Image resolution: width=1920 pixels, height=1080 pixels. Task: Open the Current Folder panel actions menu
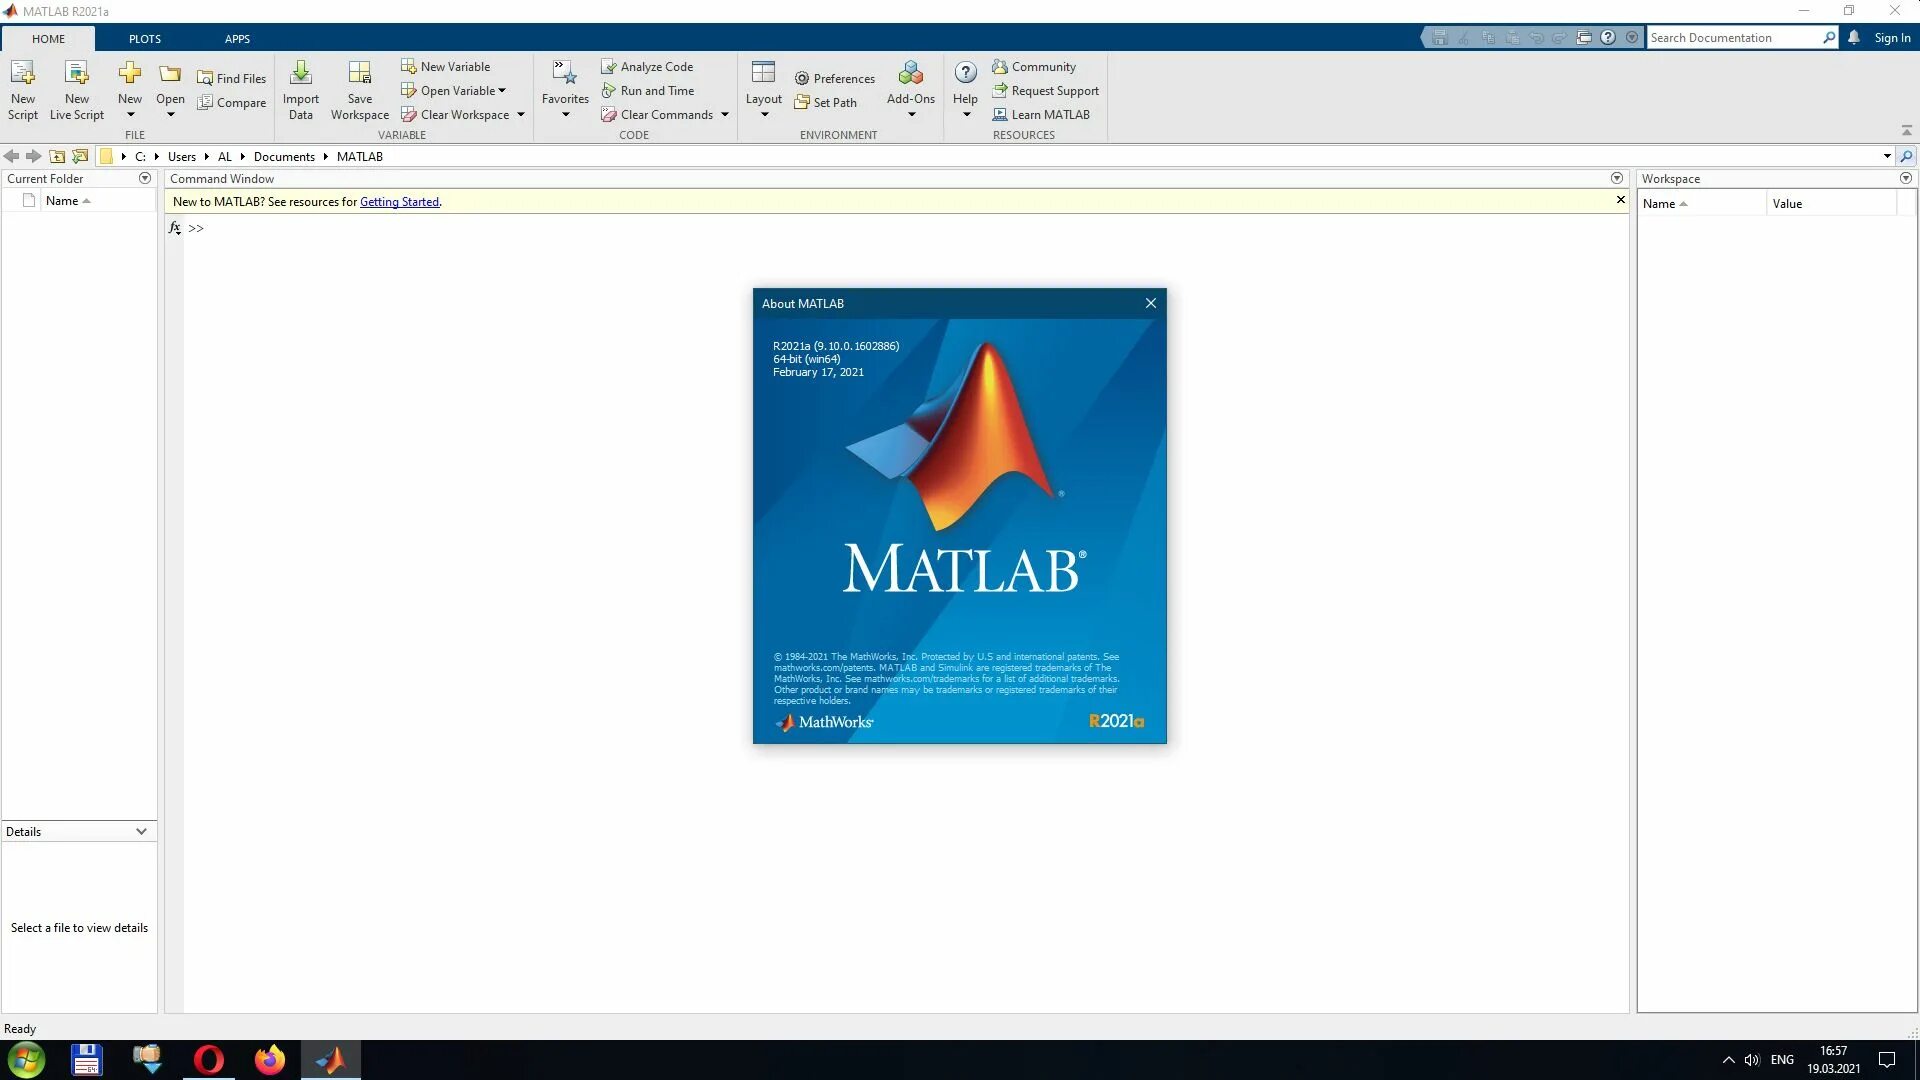[145, 179]
